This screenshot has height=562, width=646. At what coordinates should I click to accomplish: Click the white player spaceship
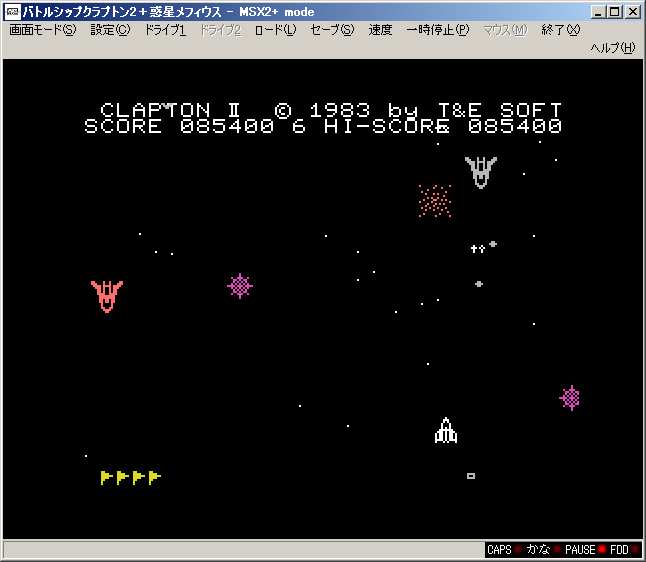coord(446,430)
